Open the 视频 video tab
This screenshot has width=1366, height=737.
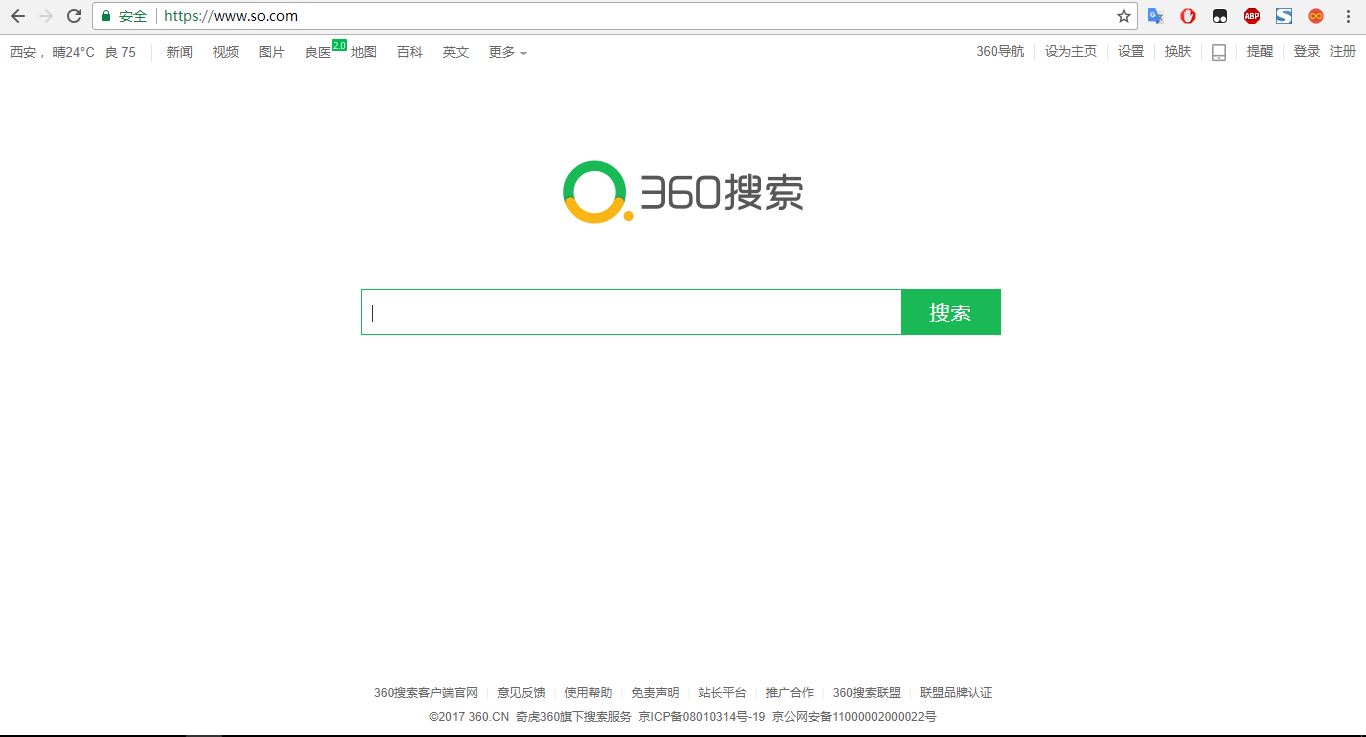tap(226, 52)
